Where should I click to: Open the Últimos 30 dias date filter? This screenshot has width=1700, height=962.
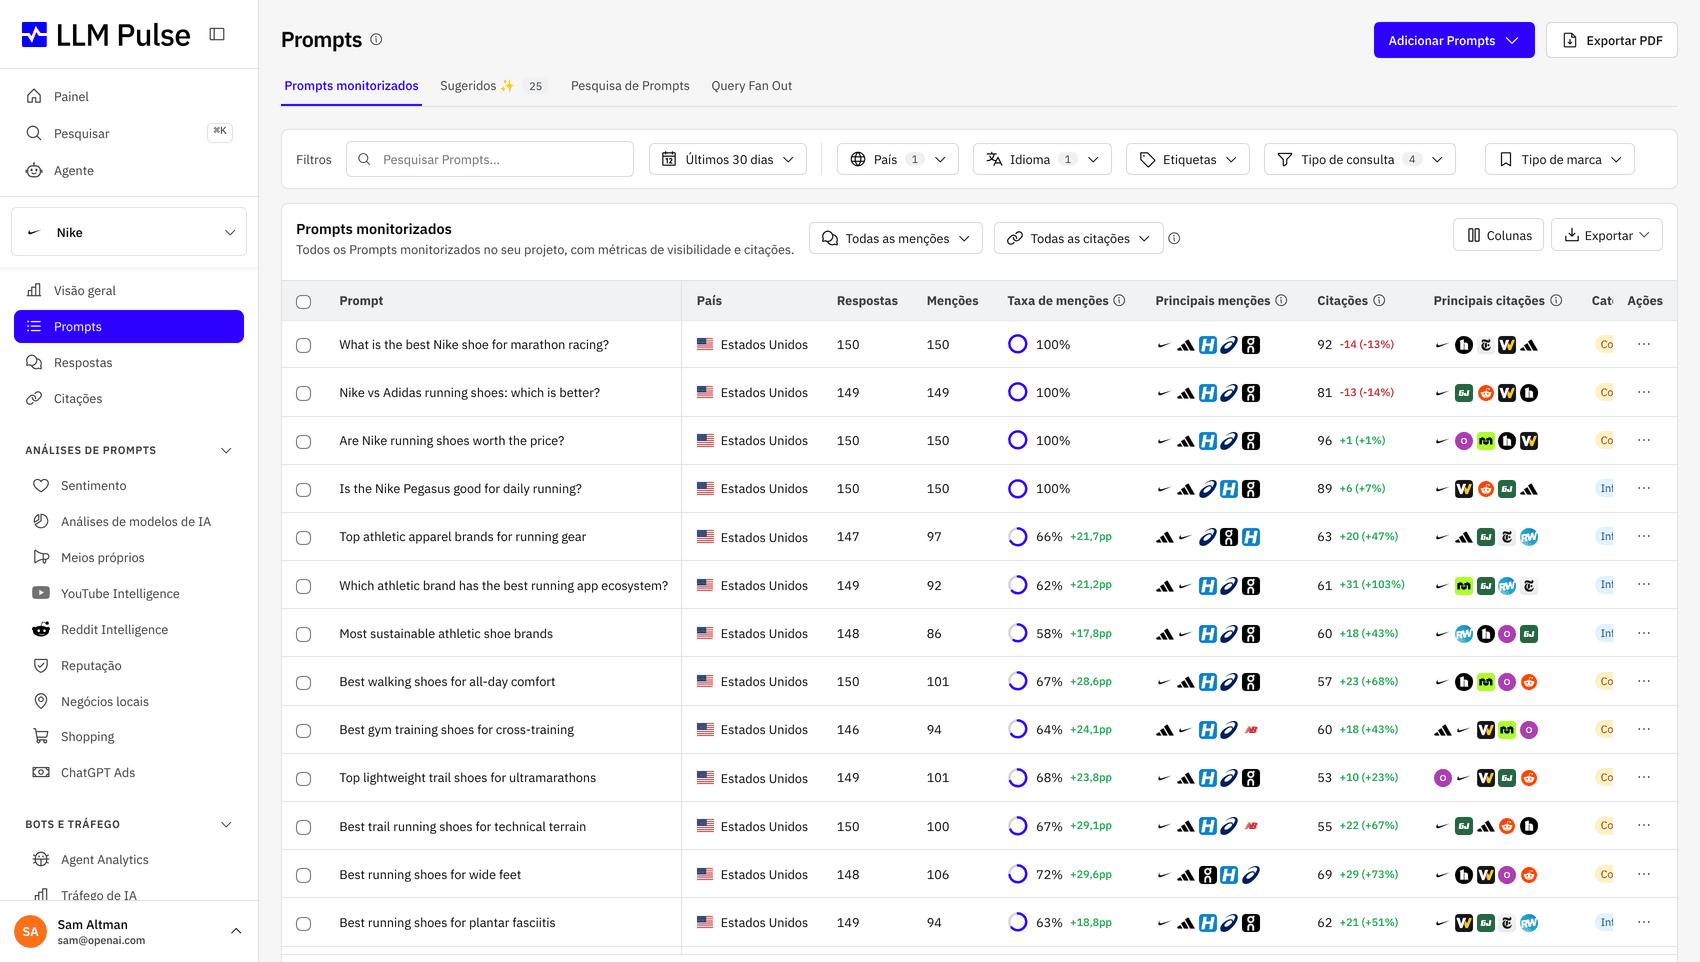(728, 159)
